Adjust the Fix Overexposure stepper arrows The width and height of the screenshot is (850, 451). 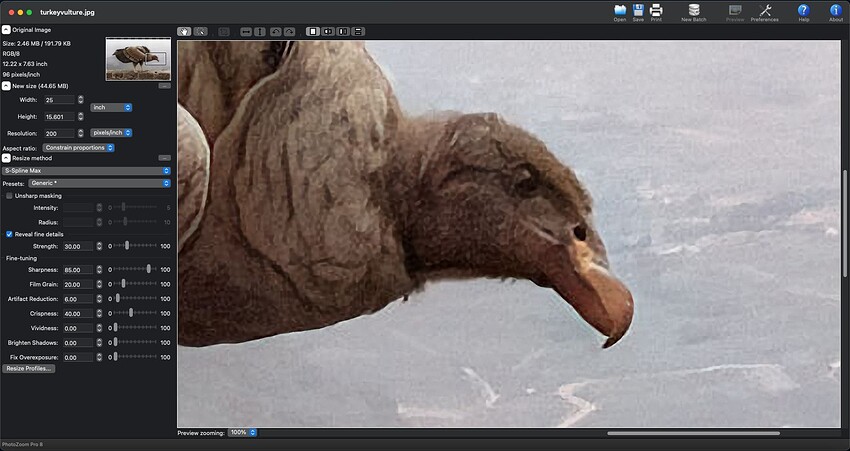coord(99,357)
